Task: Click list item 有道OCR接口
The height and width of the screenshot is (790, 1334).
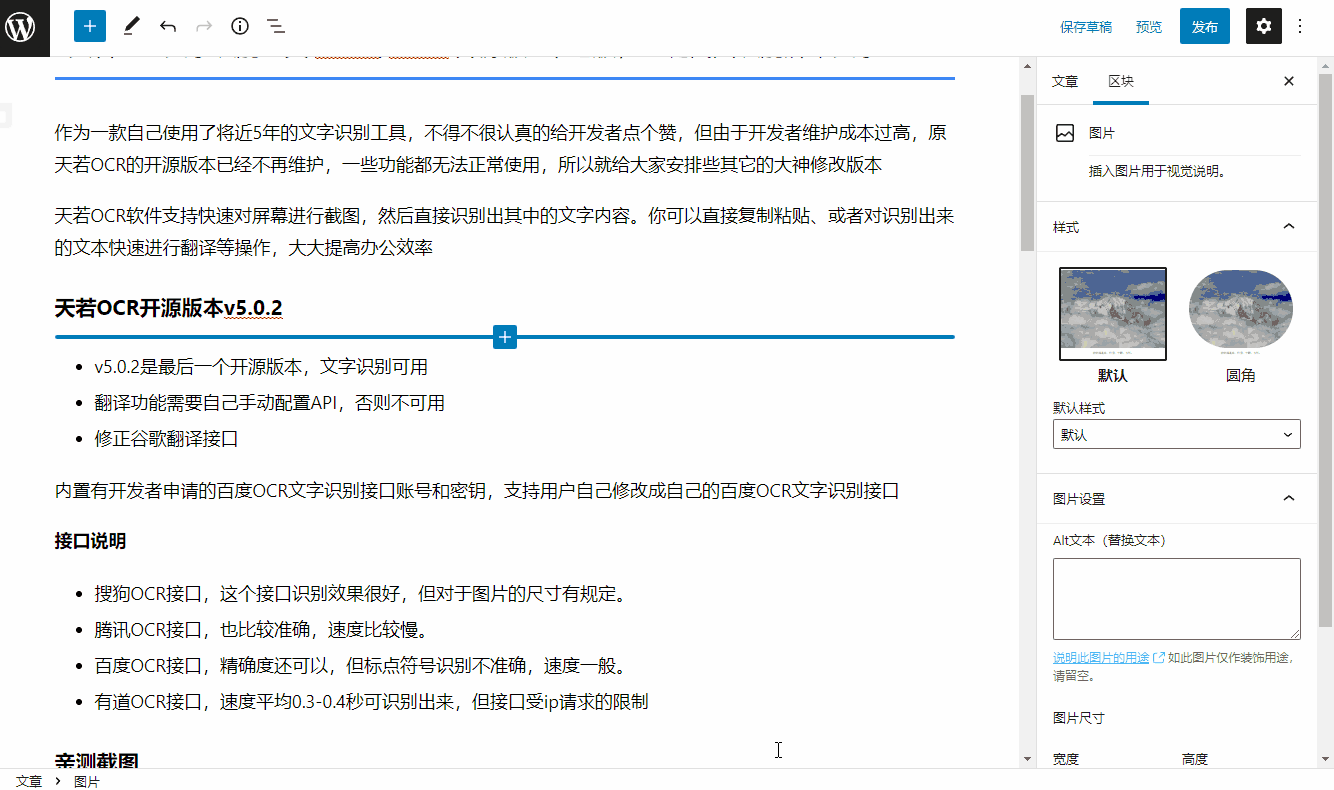Action: tap(371, 702)
